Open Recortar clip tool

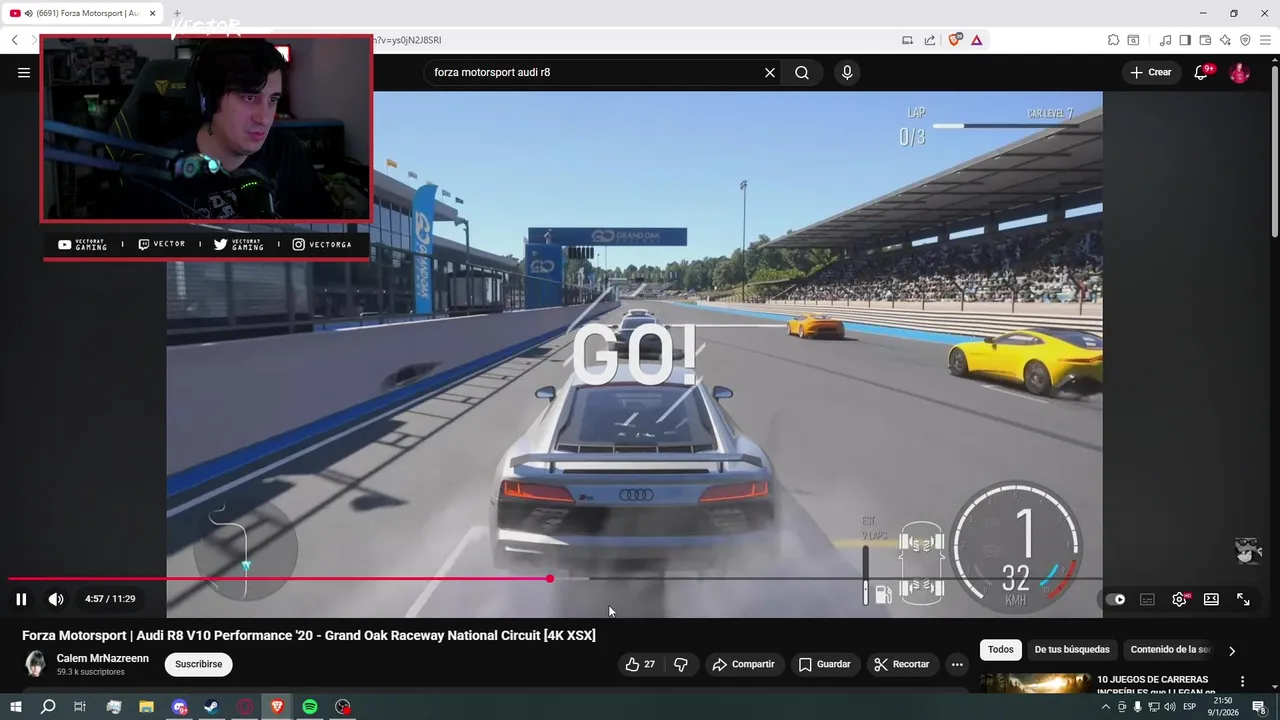click(x=902, y=664)
